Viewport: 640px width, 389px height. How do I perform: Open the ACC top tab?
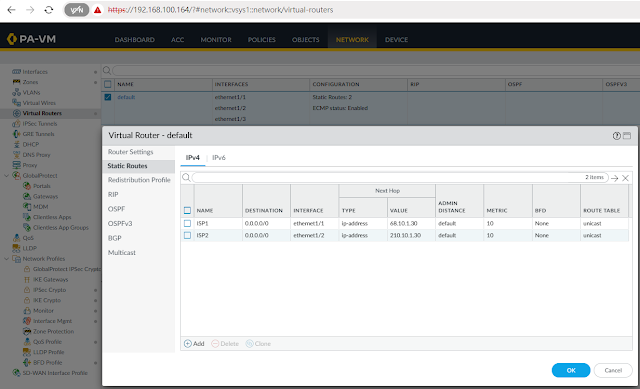point(178,40)
